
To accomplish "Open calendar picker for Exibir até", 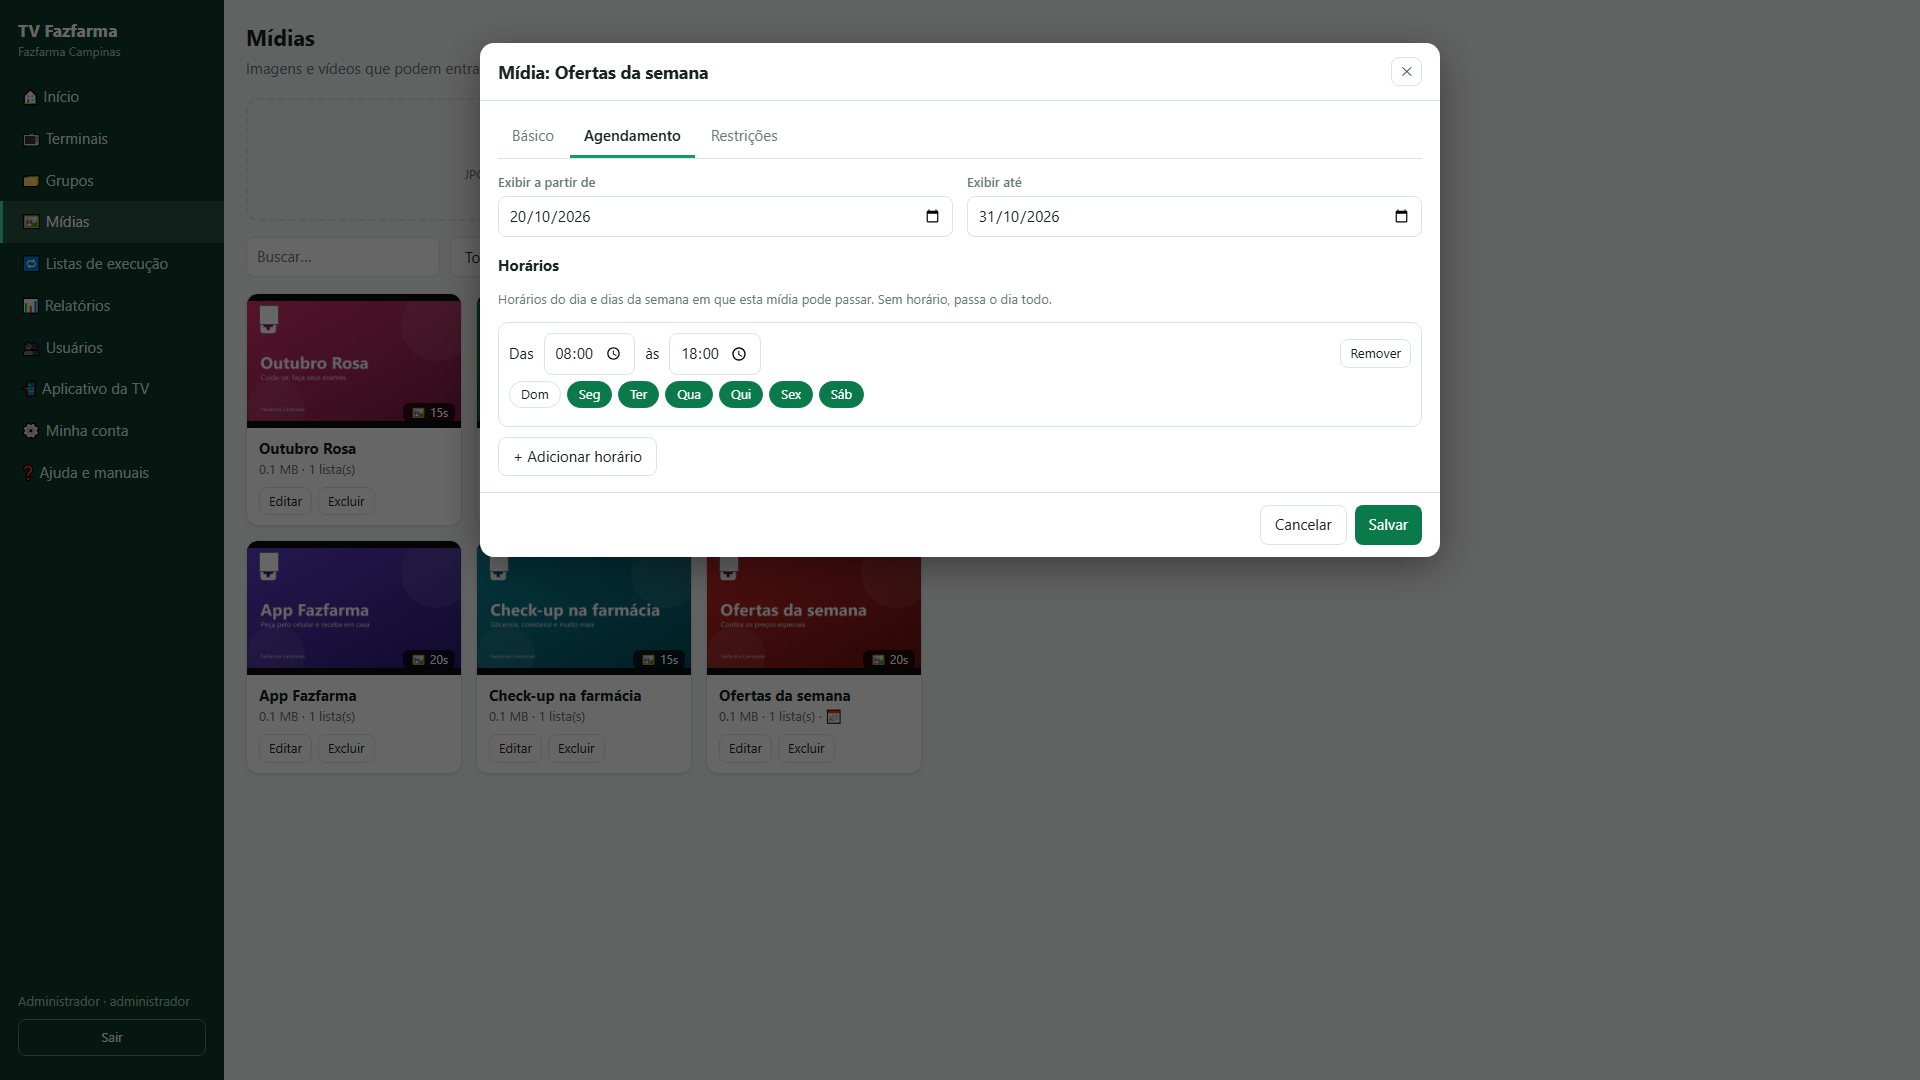I will [x=1401, y=217].
